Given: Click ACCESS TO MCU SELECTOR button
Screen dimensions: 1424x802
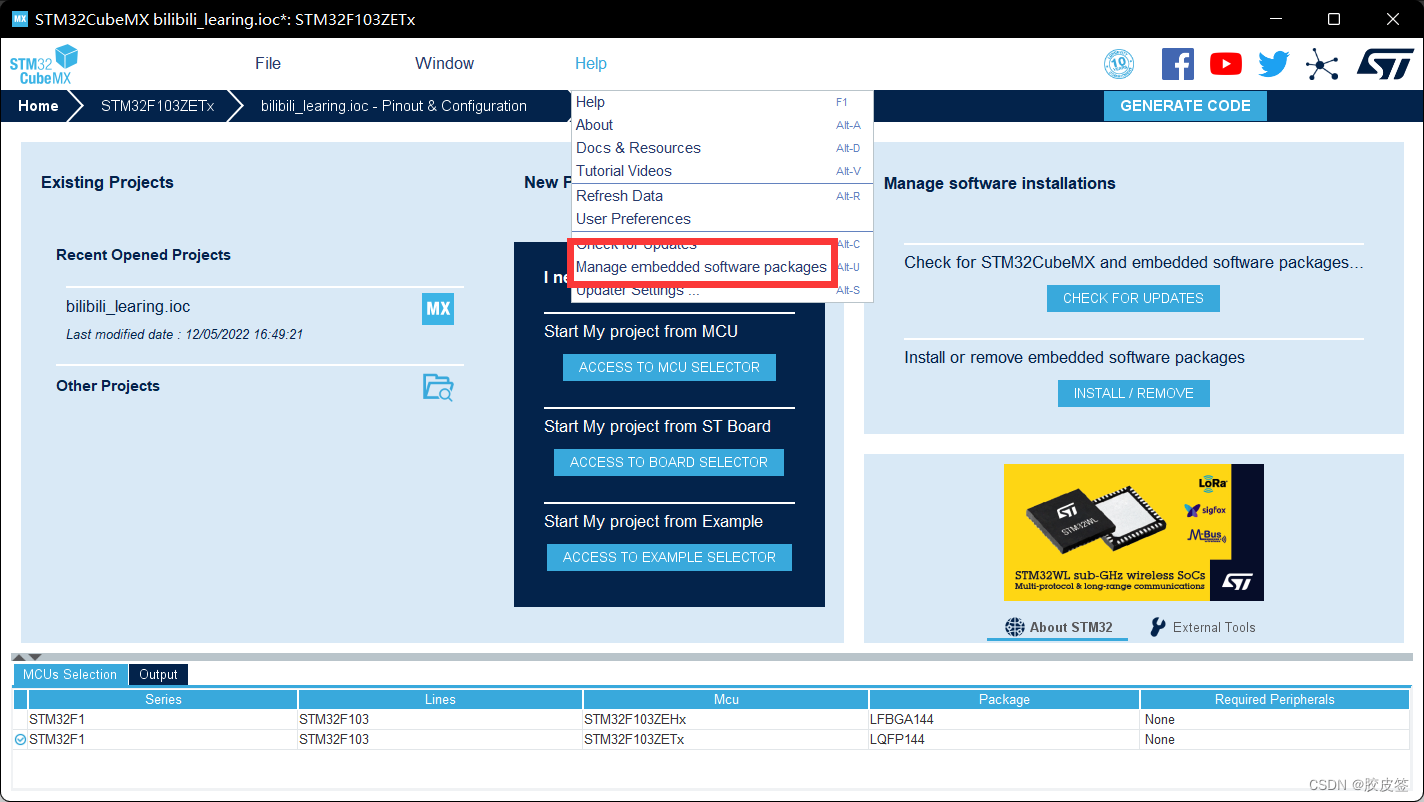Looking at the screenshot, I should [x=669, y=367].
